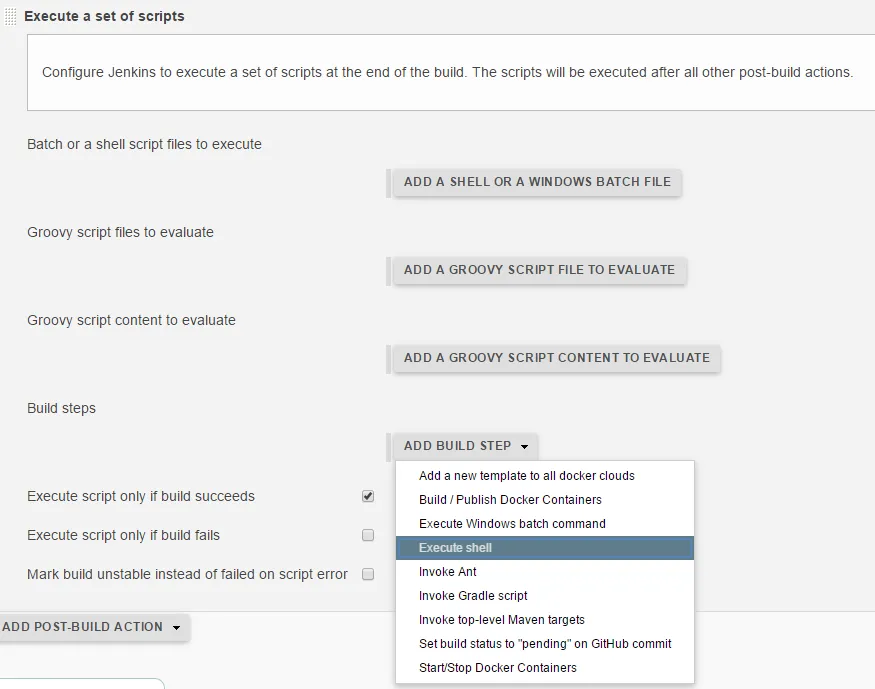Select Set build status to pending on GitHub commit
The image size is (875, 689).
pyautogui.click(x=545, y=644)
